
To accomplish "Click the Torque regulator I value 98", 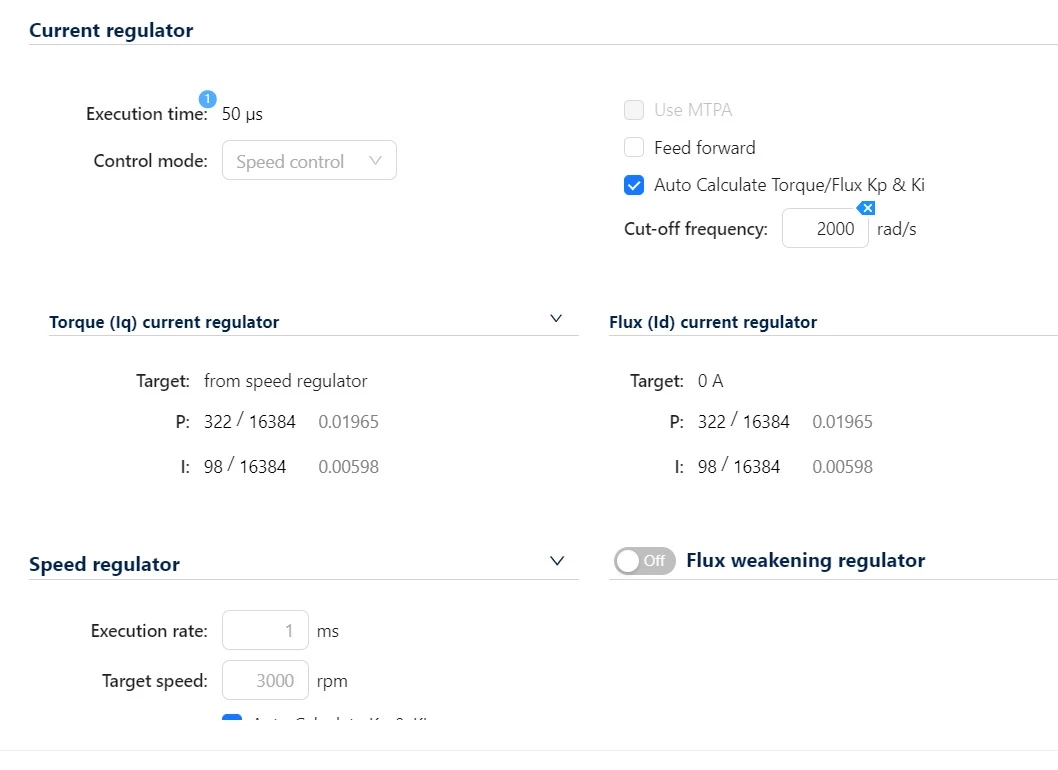I will pos(213,466).
